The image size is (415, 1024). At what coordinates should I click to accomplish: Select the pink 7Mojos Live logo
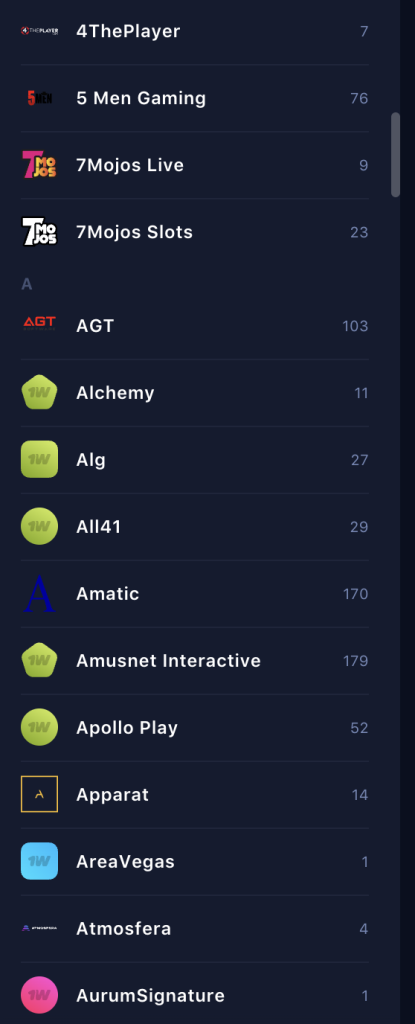tap(39, 165)
